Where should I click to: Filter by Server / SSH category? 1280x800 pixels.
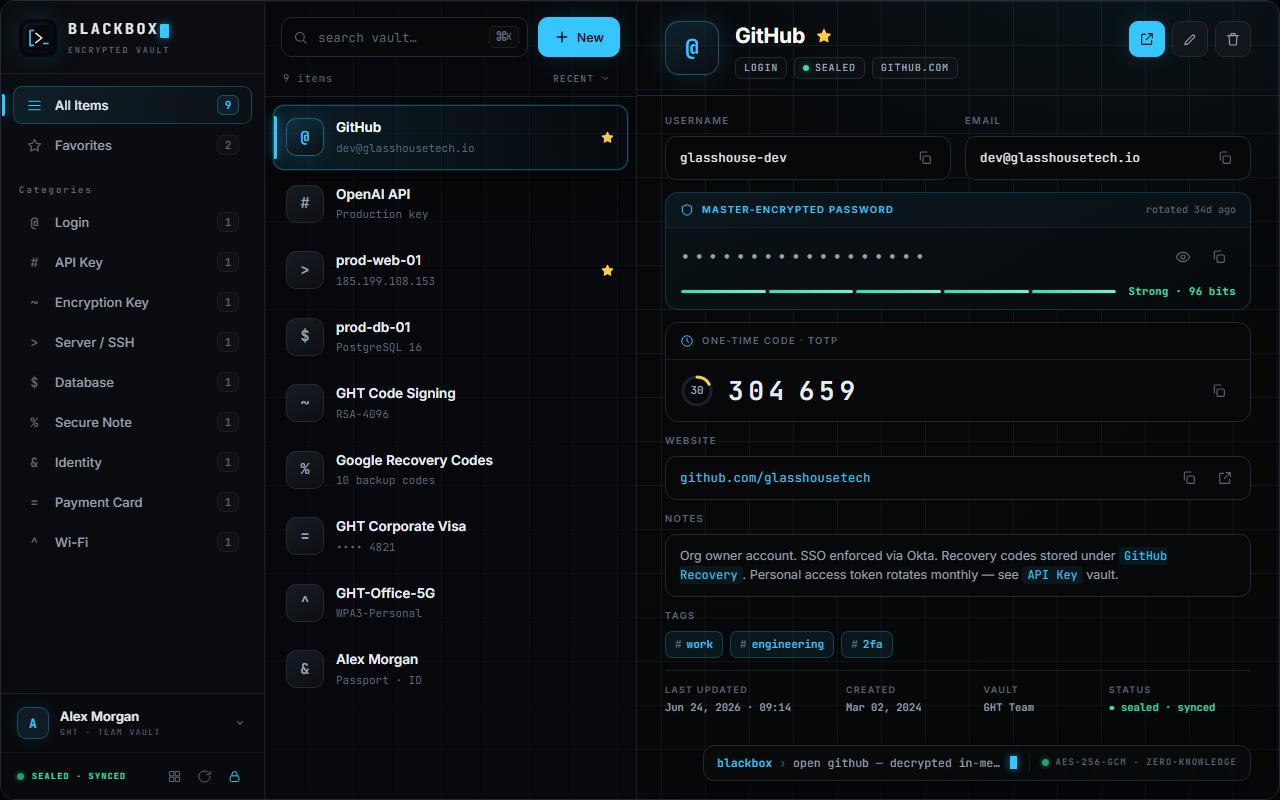132,342
